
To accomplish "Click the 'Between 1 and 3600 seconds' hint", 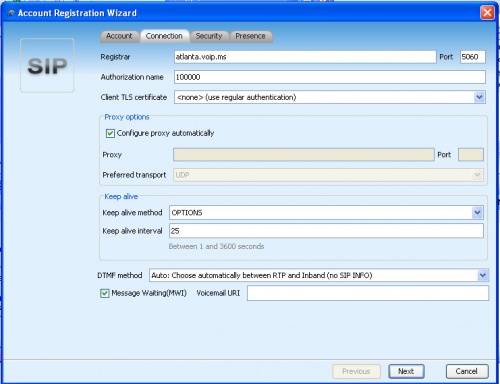I will [216, 246].
